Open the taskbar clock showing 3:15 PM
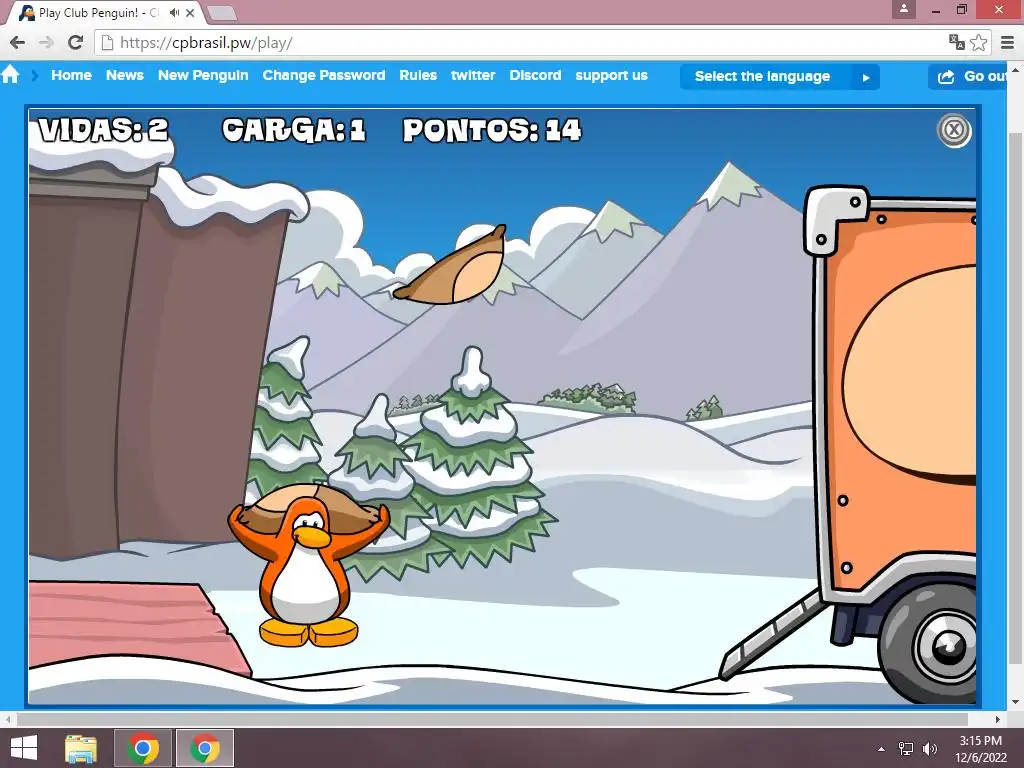Viewport: 1024px width, 768px height. 981,748
